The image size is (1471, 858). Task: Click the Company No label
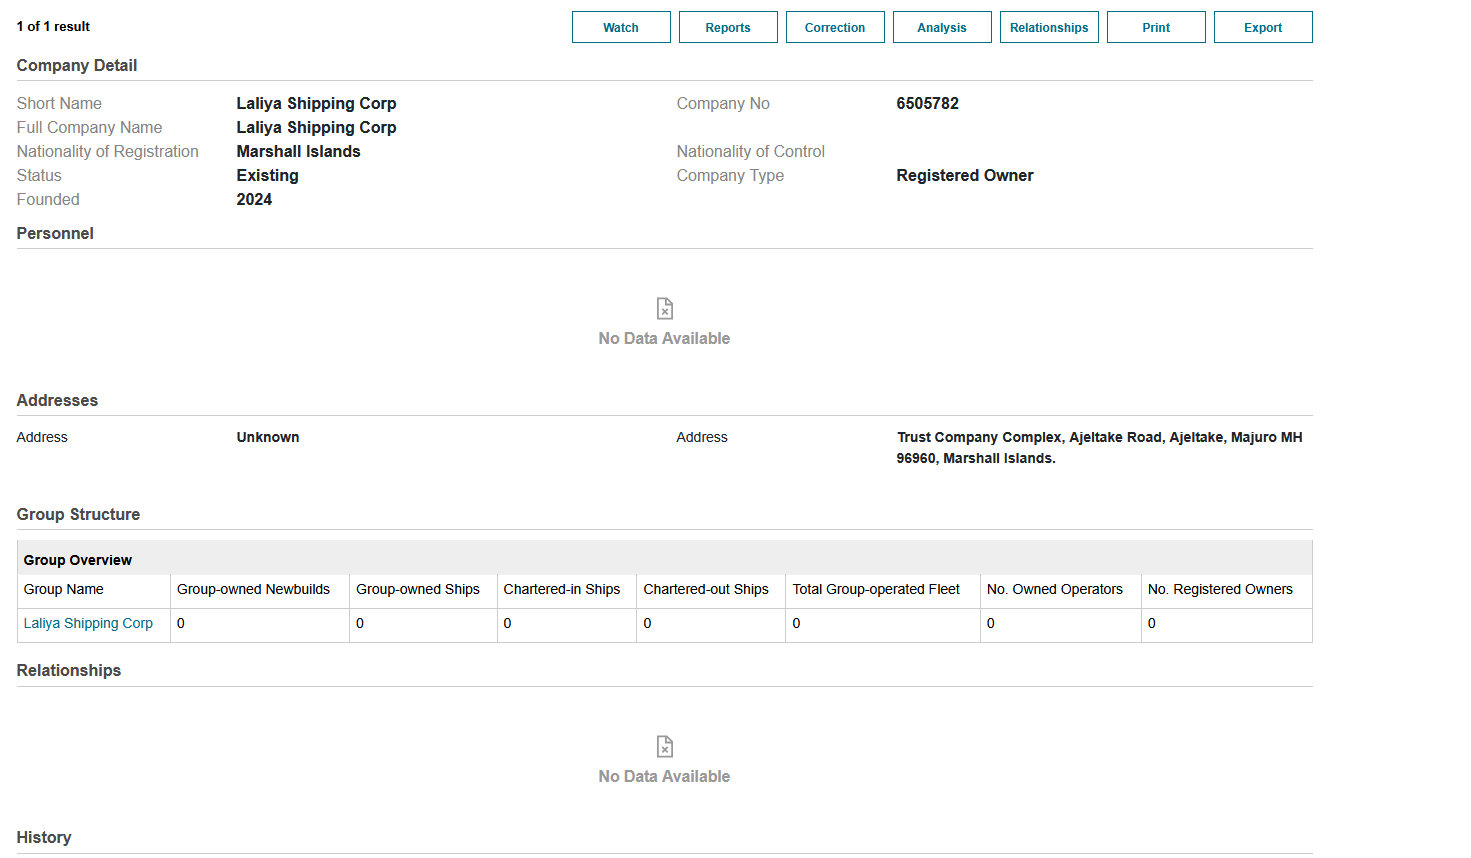[723, 103]
